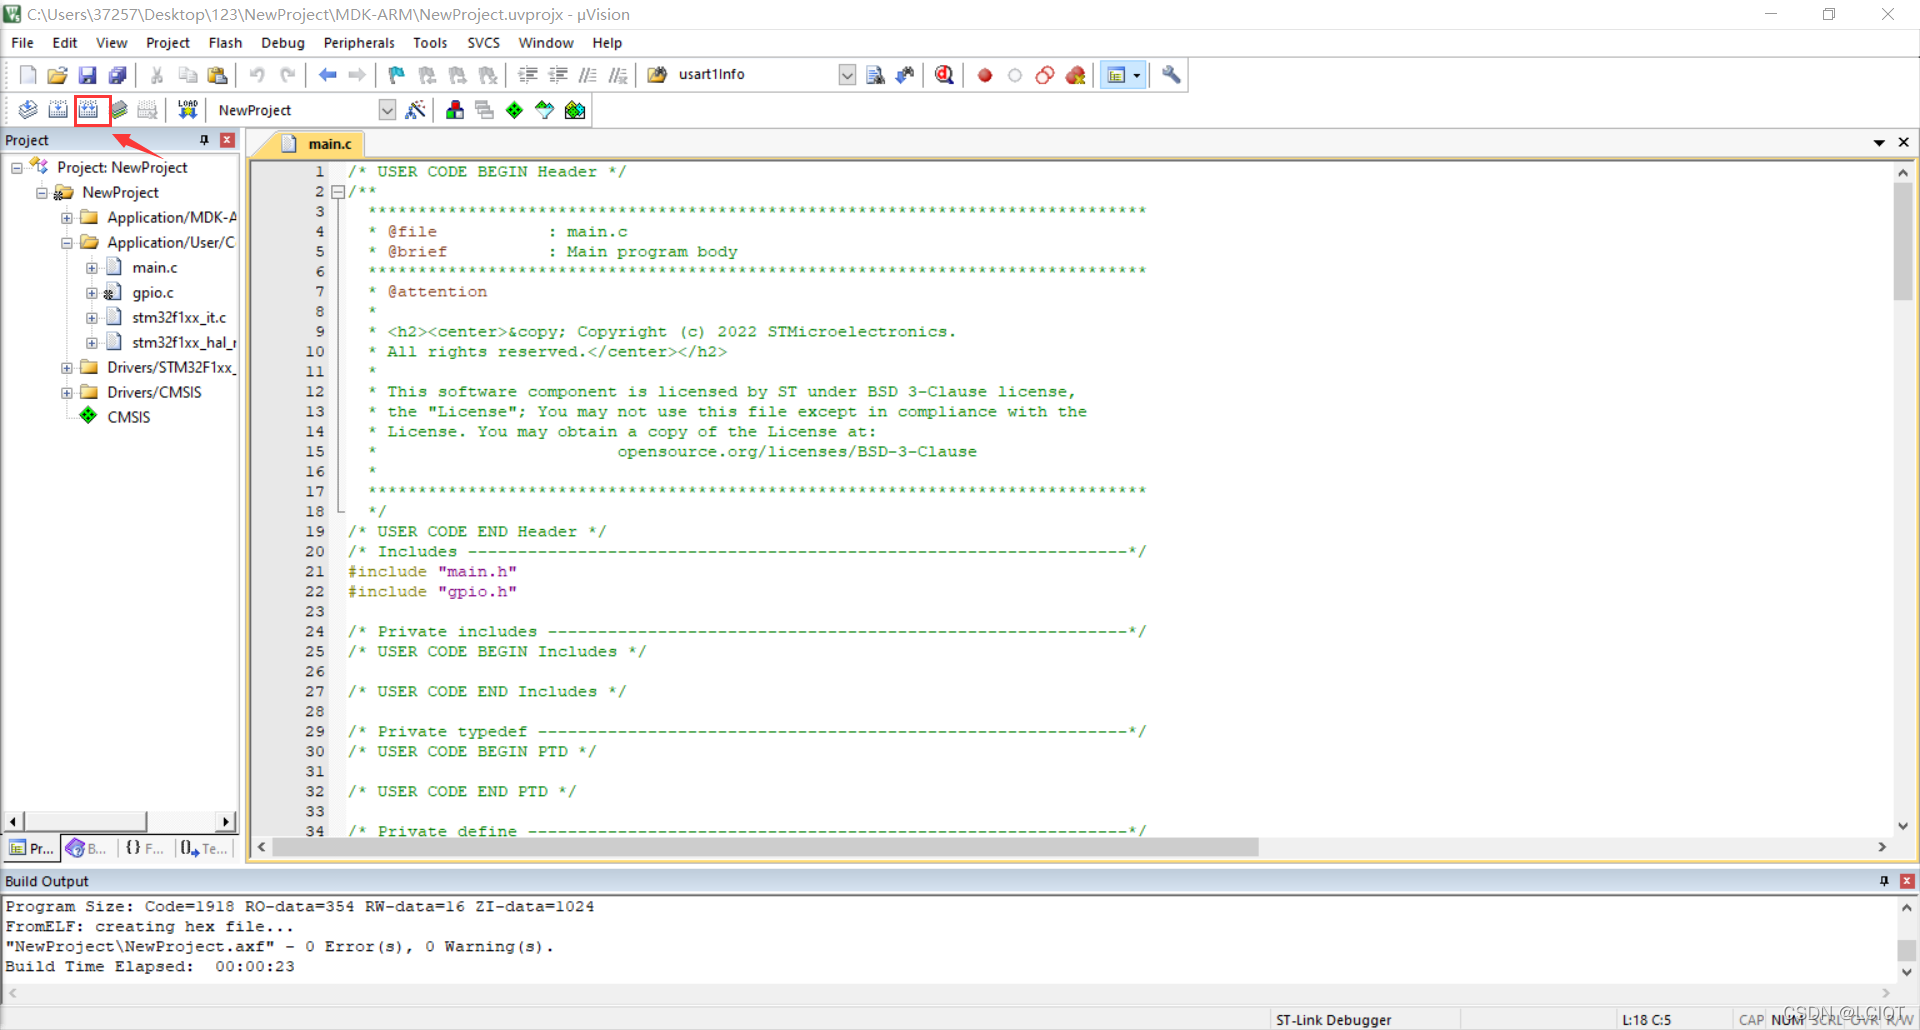Open the Pack Installer icon
This screenshot has height=1030, width=1920.
[575, 110]
